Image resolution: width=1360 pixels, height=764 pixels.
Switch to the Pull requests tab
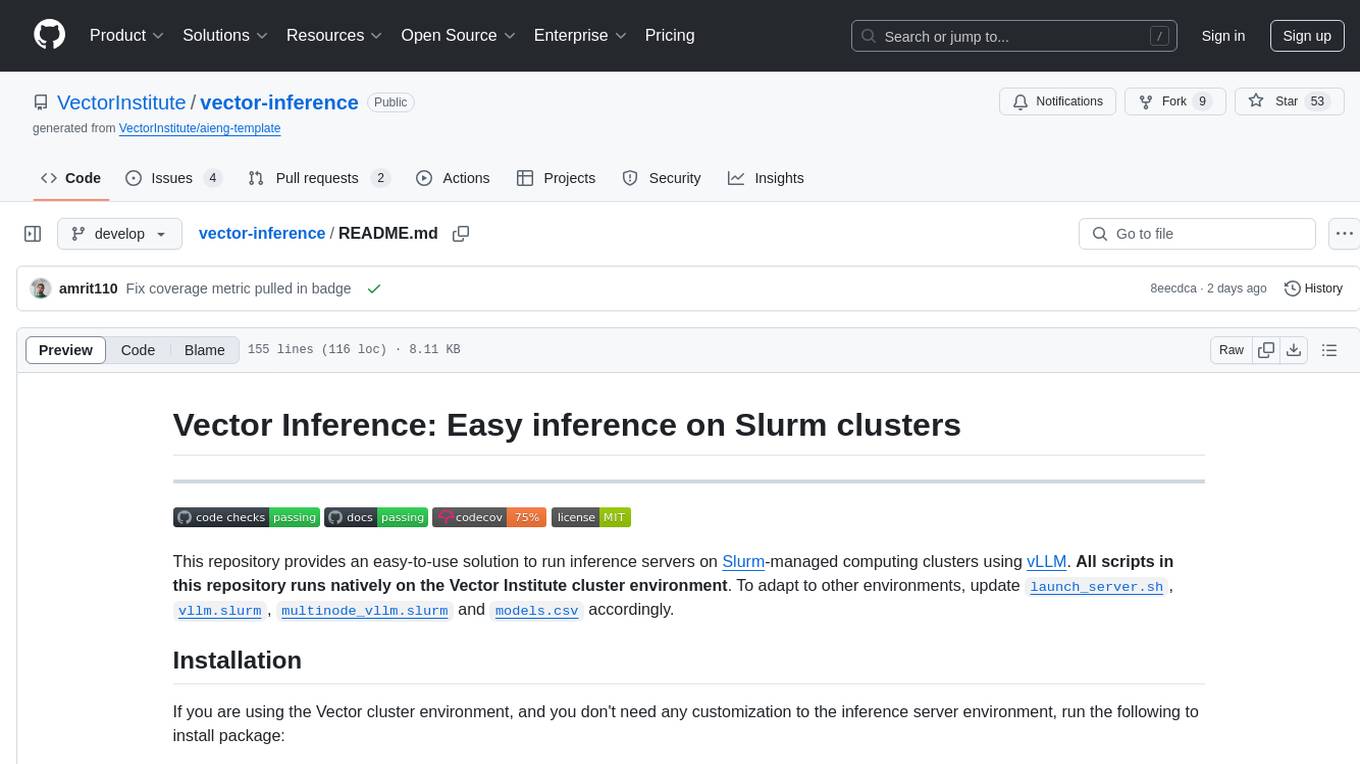(x=319, y=178)
